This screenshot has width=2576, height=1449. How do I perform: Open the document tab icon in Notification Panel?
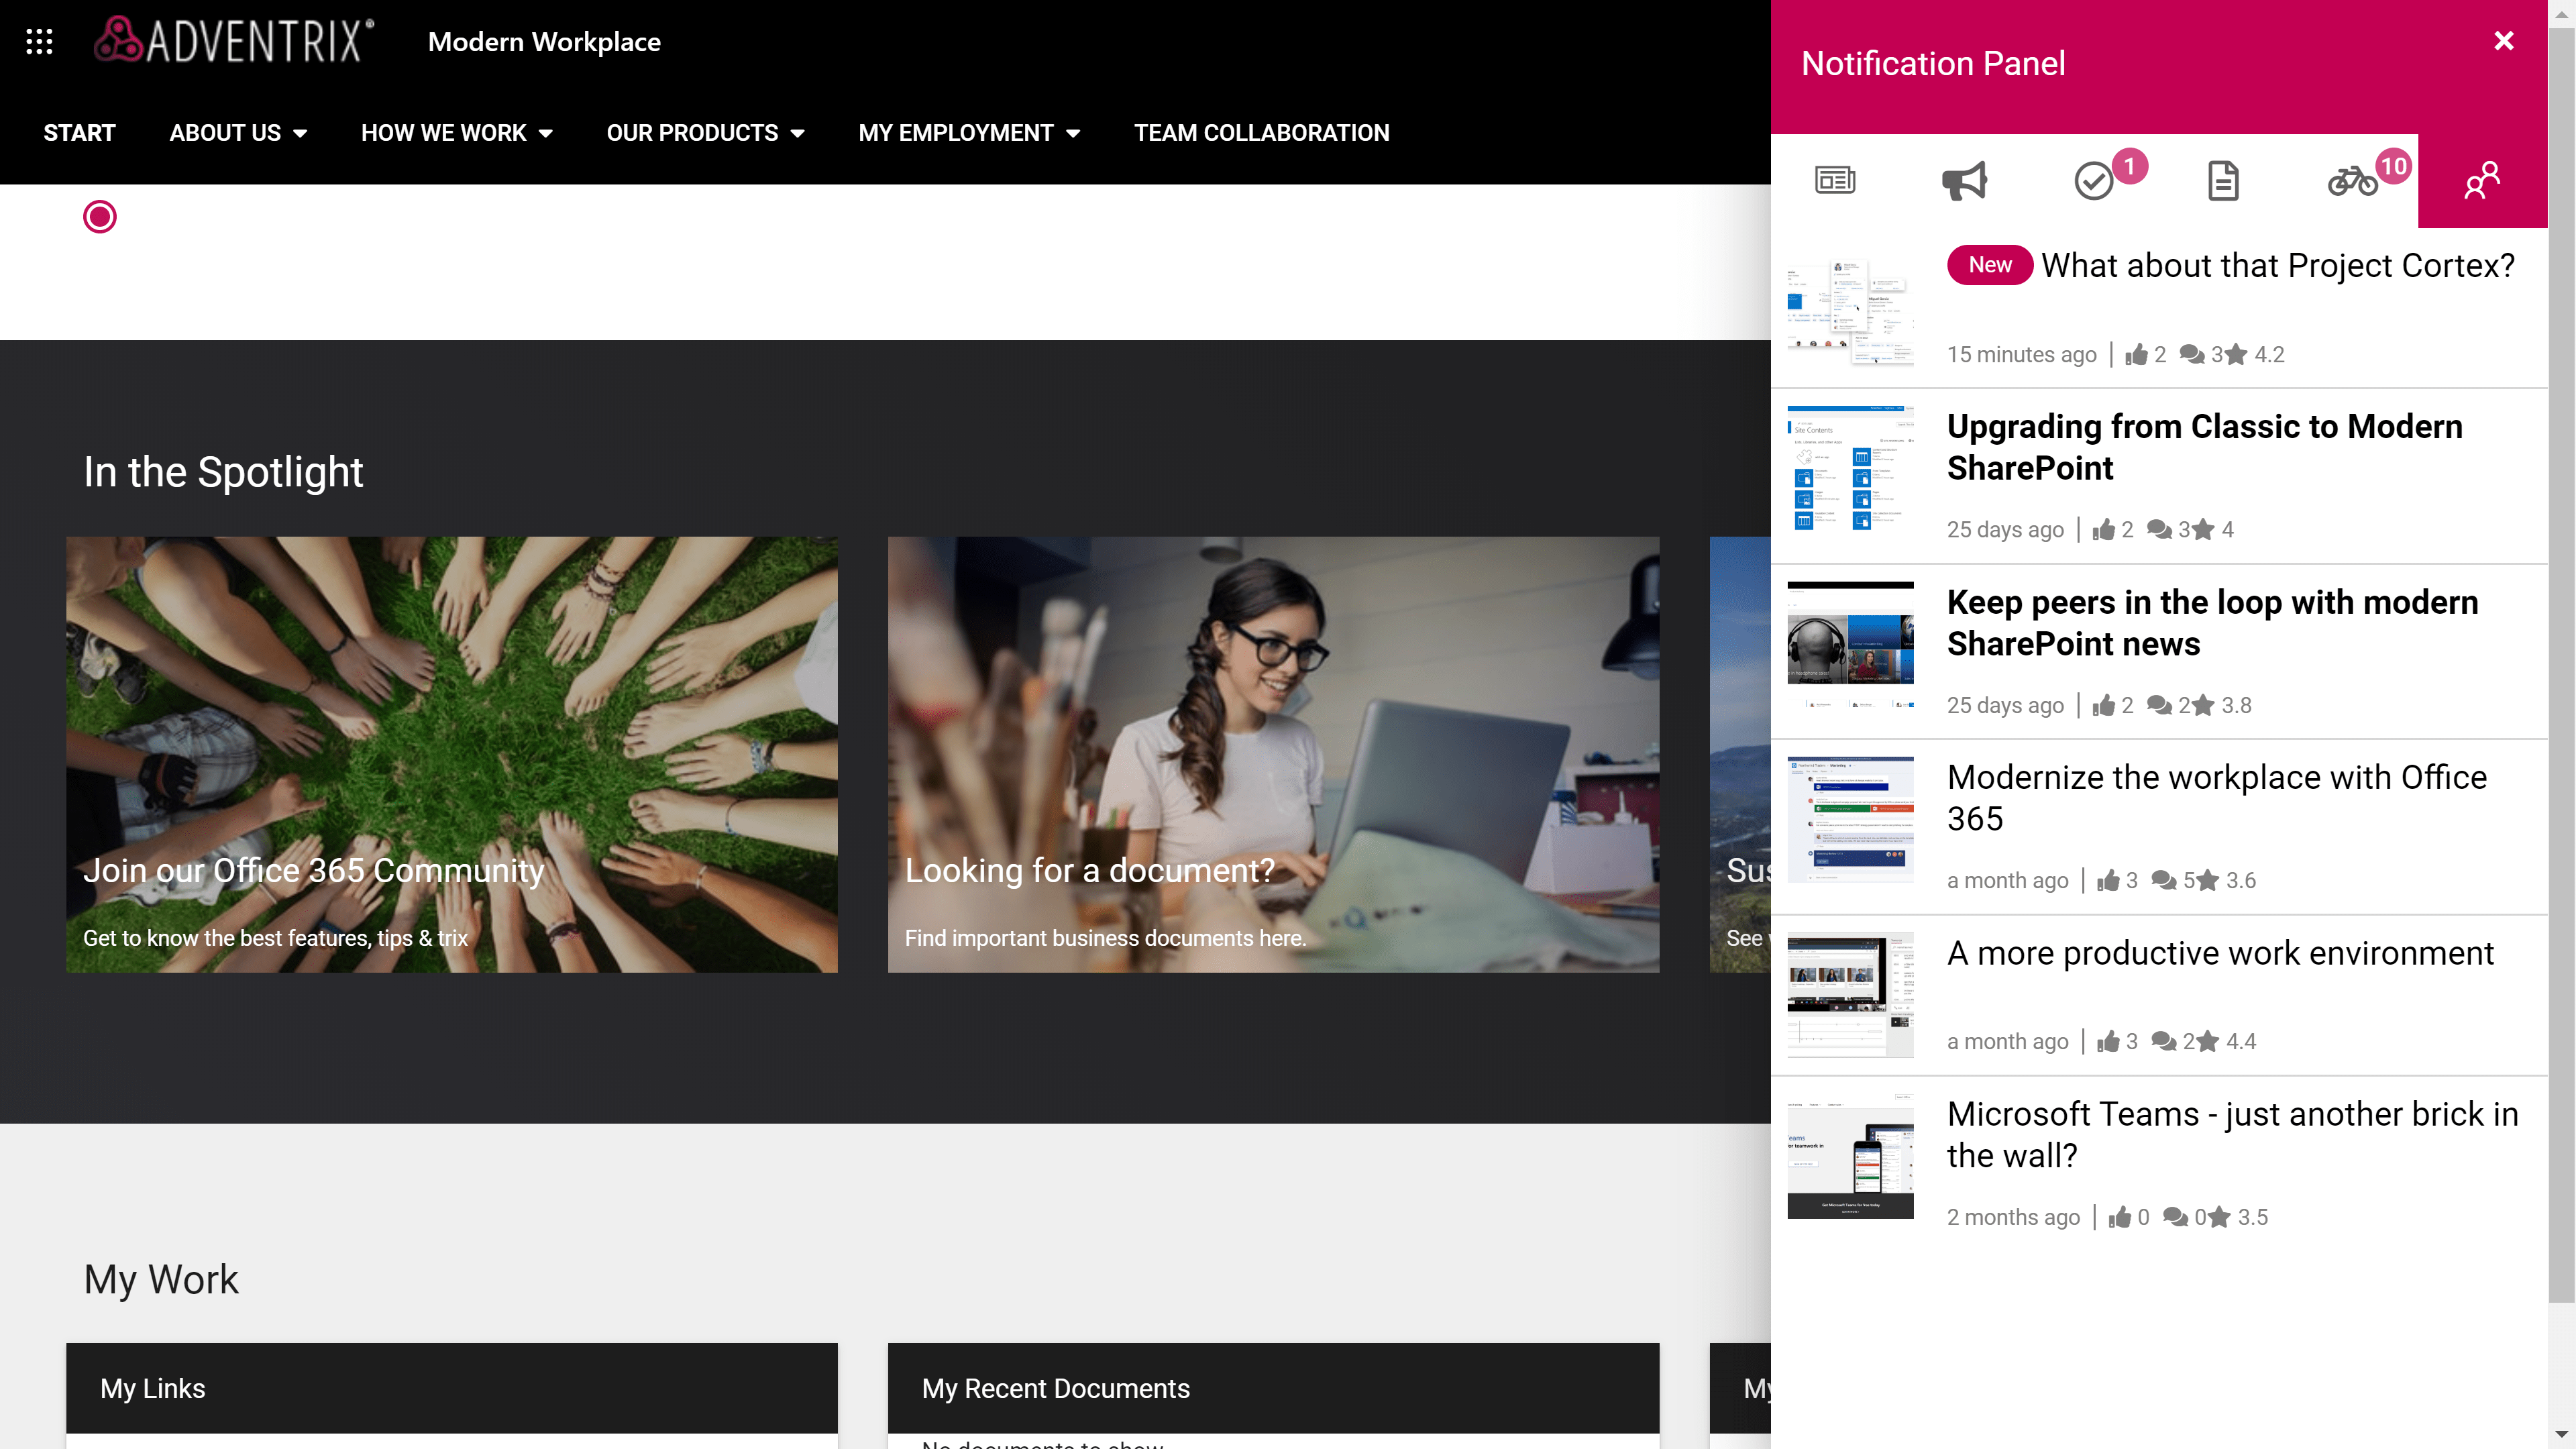2223,180
